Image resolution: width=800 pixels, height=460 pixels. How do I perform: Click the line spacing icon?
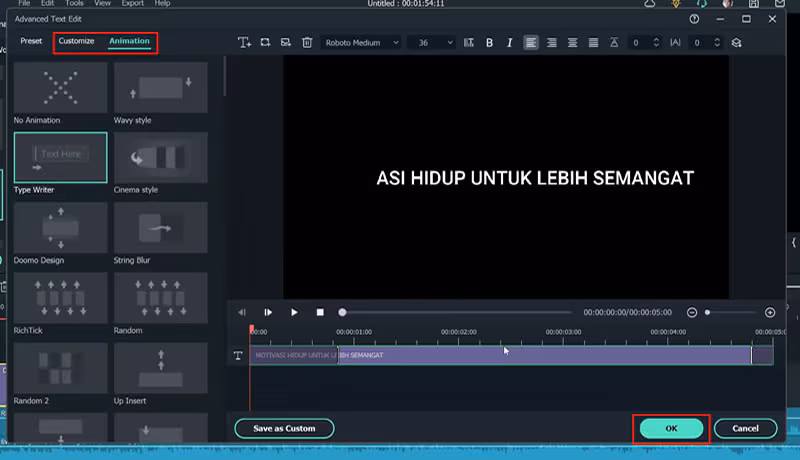coord(614,43)
